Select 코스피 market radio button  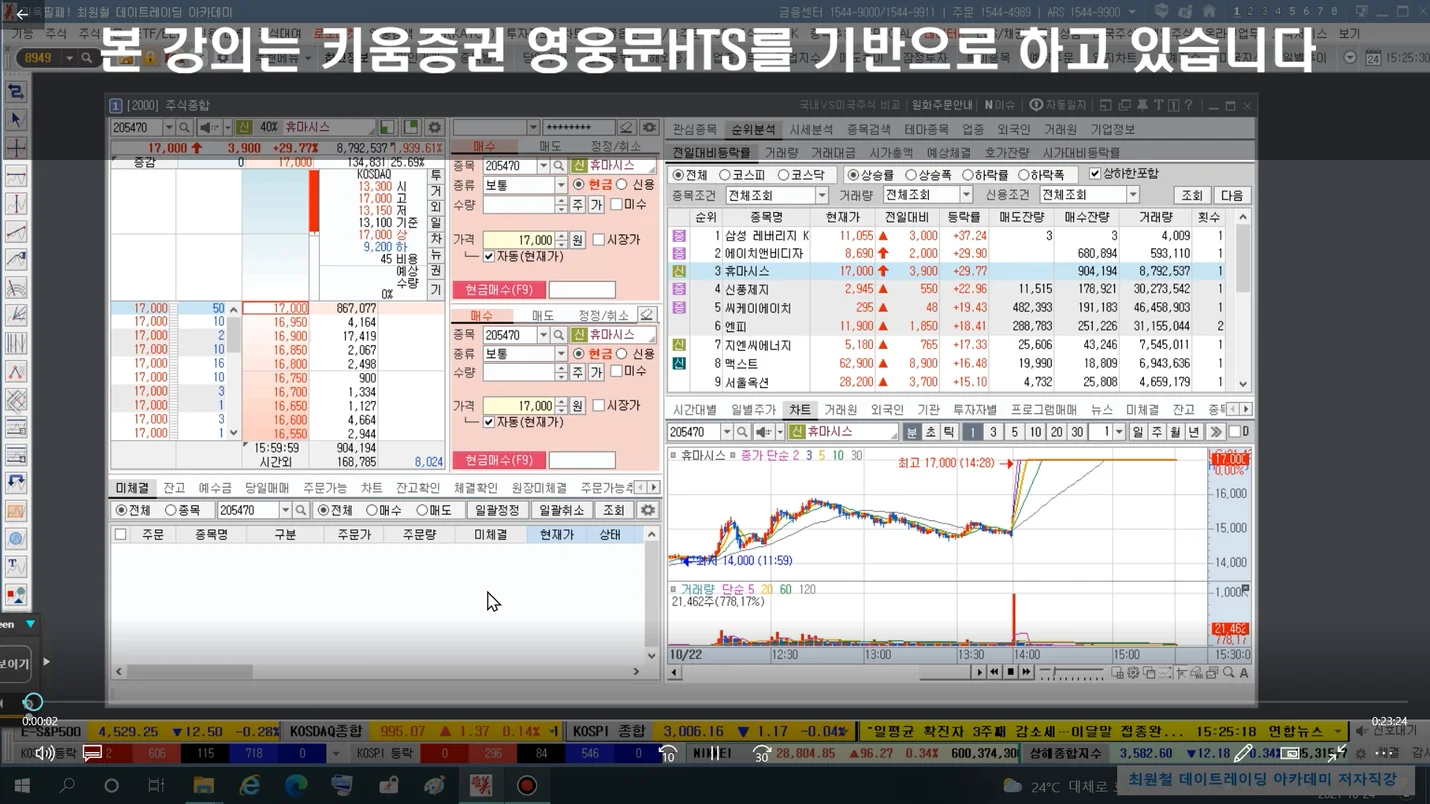(725, 175)
